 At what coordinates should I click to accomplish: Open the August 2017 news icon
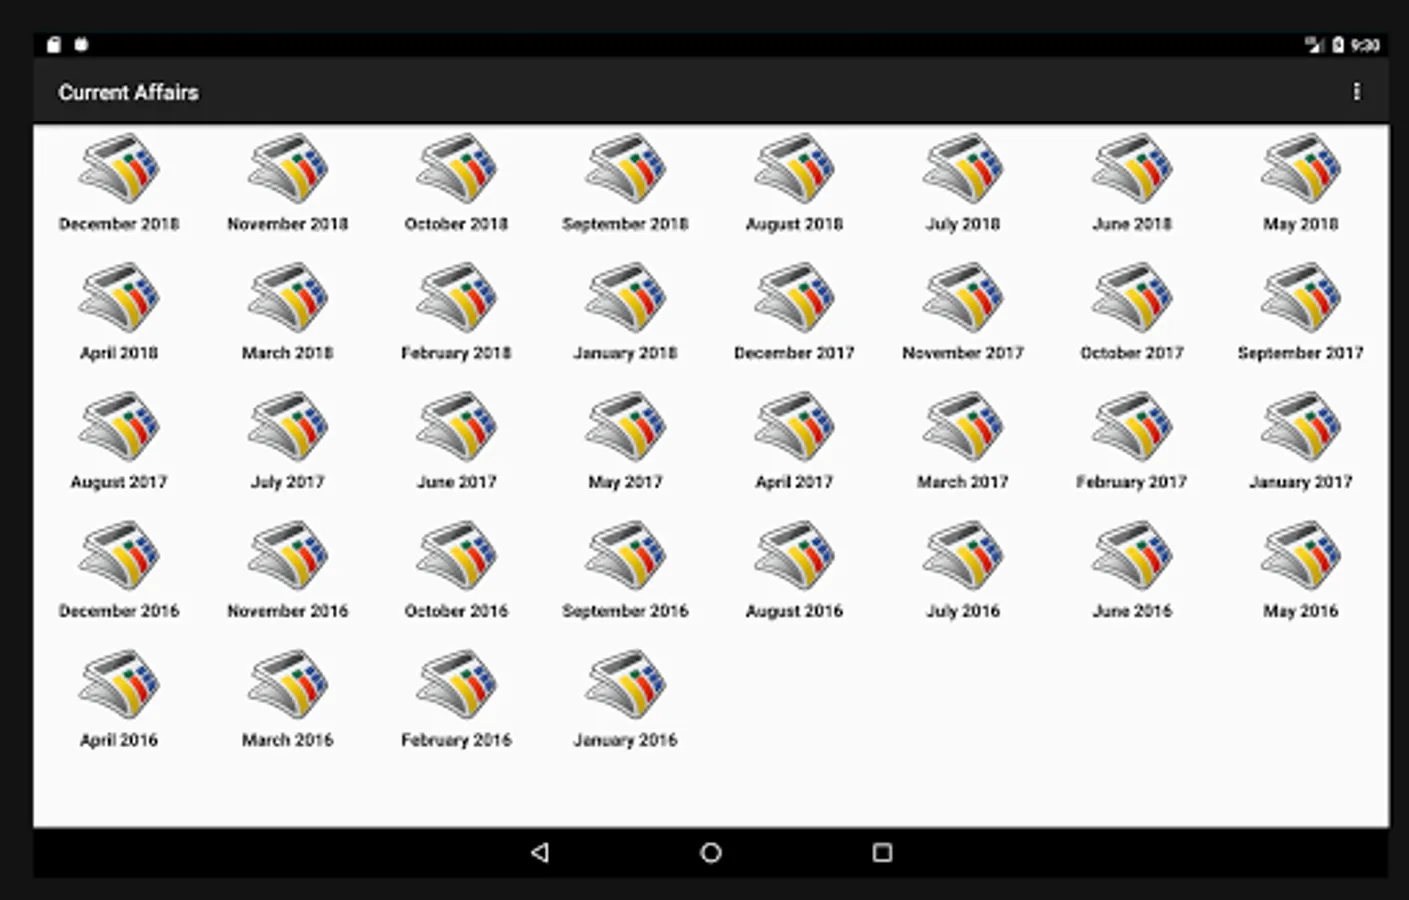(x=119, y=427)
